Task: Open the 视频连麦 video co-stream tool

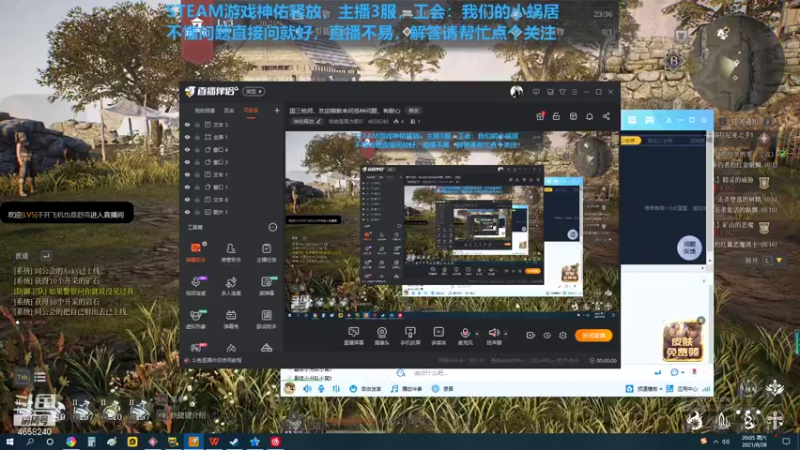Action: [195, 286]
